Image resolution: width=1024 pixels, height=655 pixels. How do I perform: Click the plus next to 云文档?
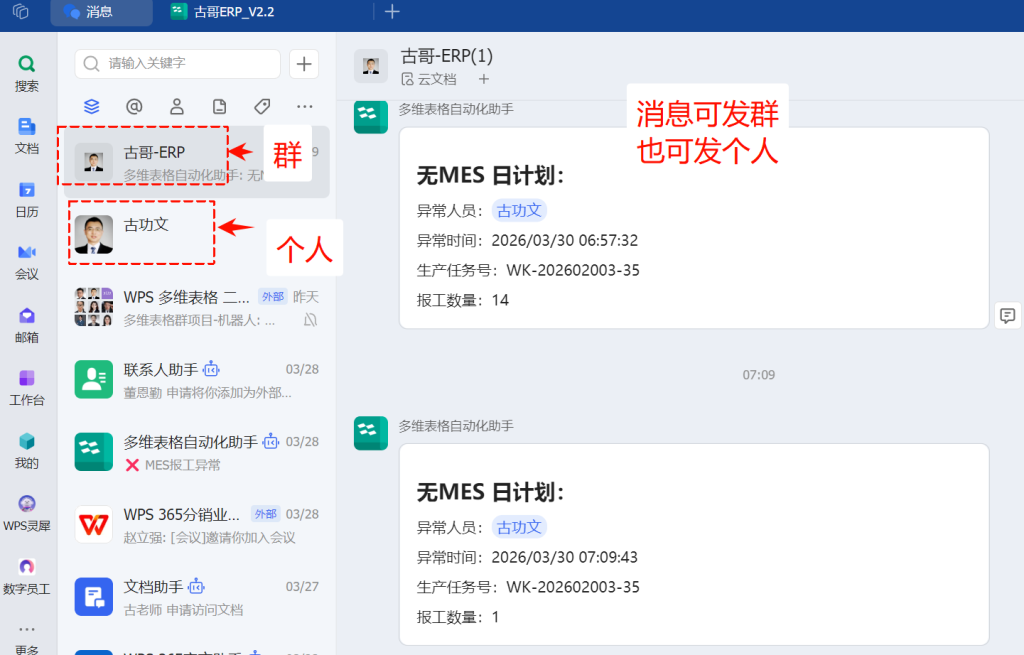[483, 79]
